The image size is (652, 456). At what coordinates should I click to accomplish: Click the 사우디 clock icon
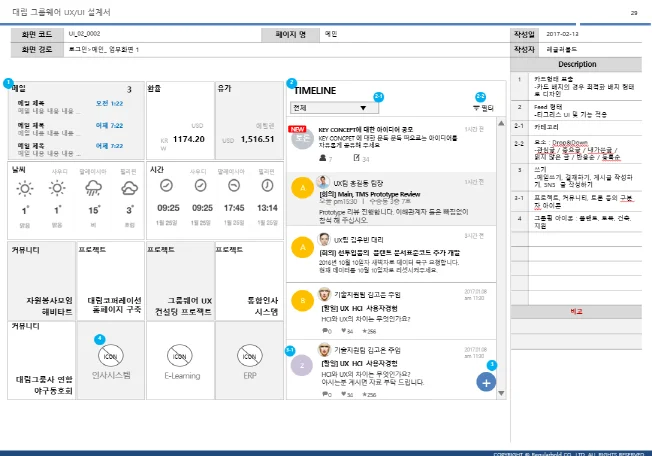click(x=200, y=185)
